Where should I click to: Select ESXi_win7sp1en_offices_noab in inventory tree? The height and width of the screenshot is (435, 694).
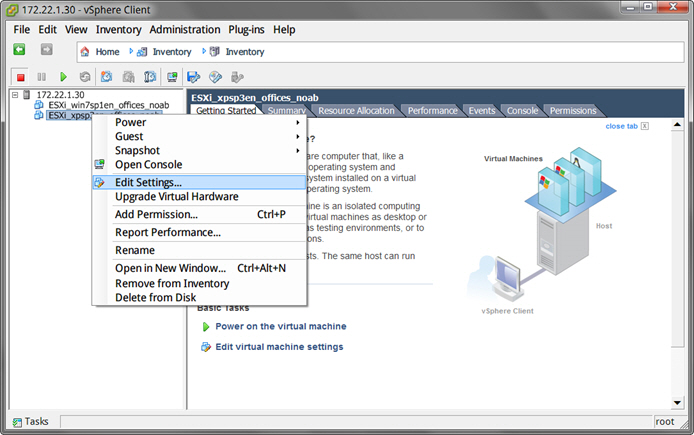(x=108, y=105)
